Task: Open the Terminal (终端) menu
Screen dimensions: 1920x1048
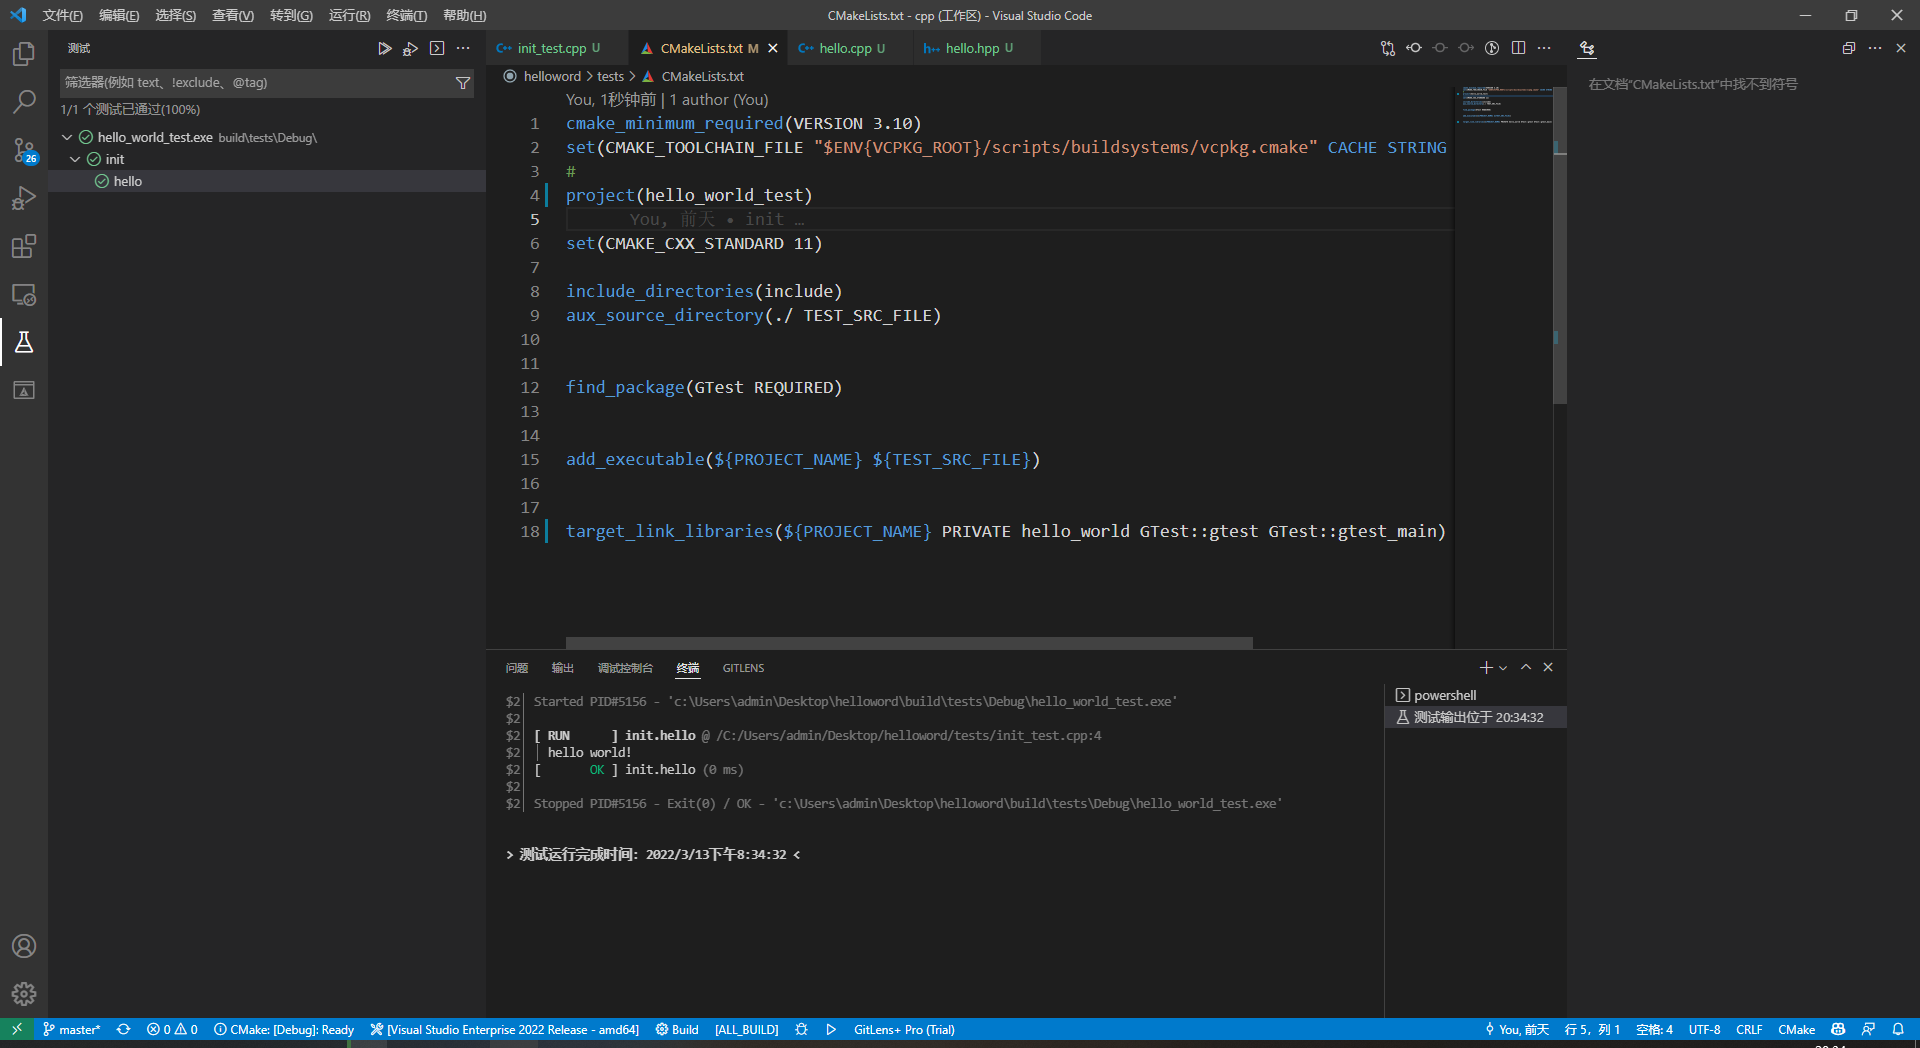Action: [x=407, y=15]
